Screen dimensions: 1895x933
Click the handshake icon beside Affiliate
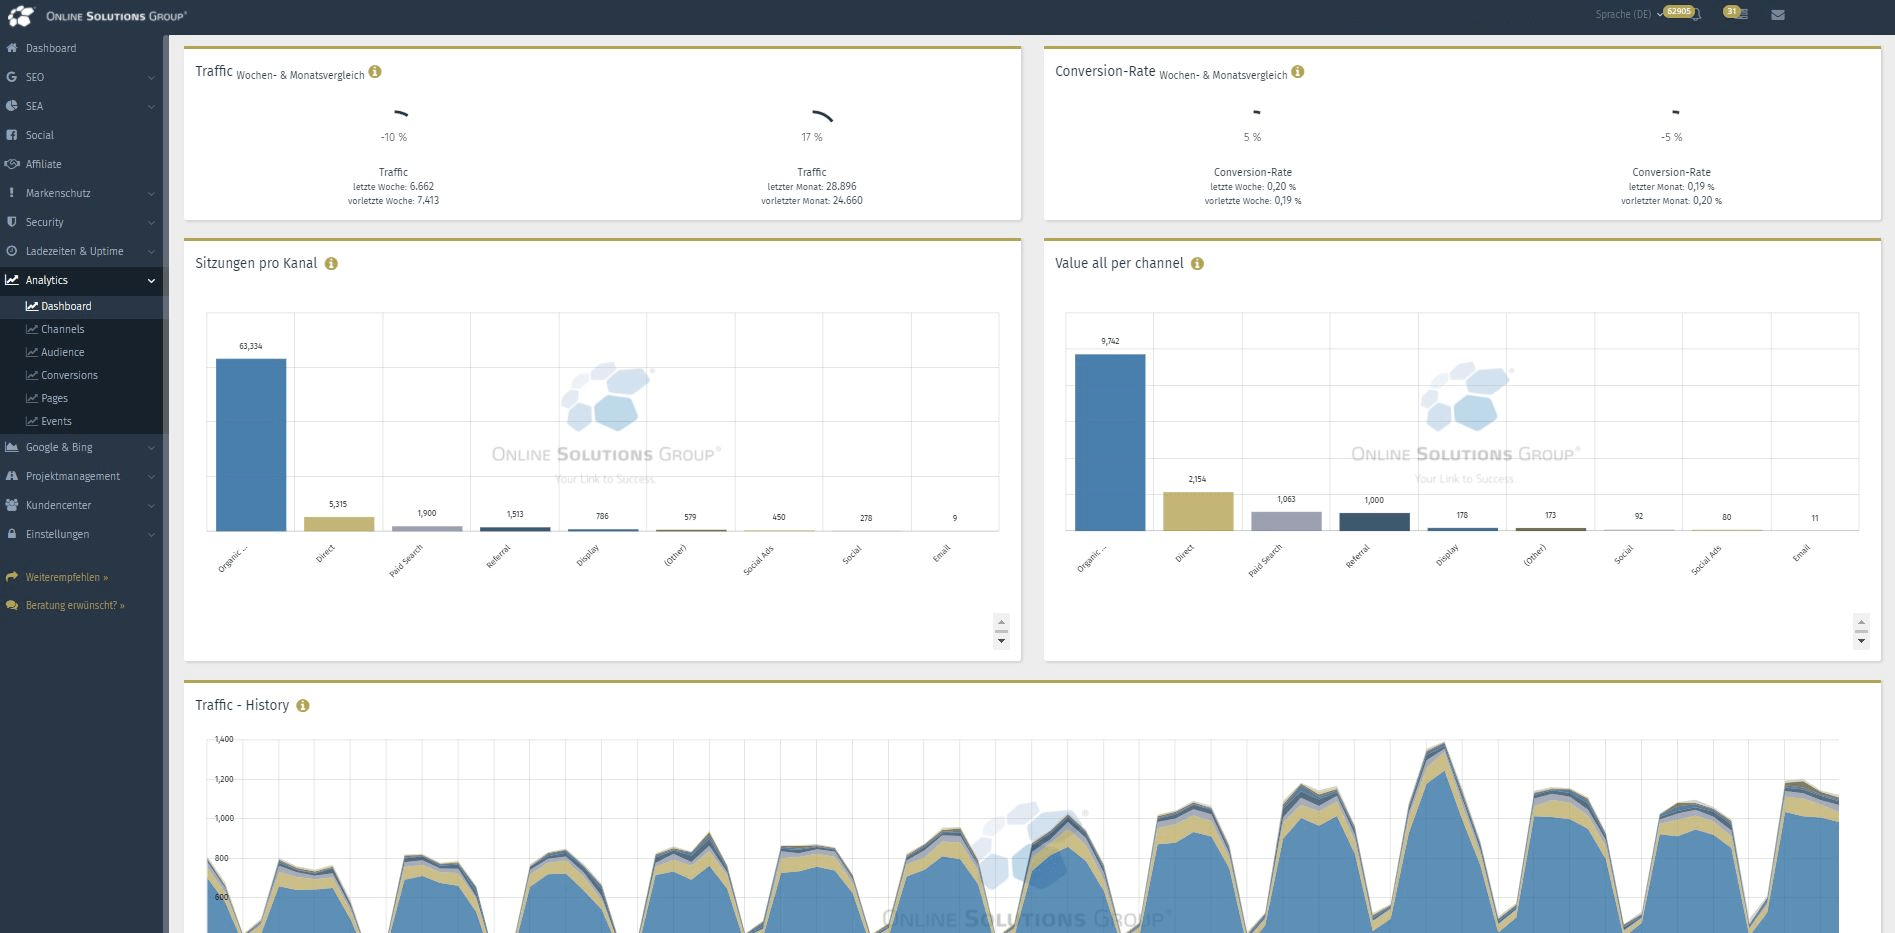pyautogui.click(x=12, y=164)
